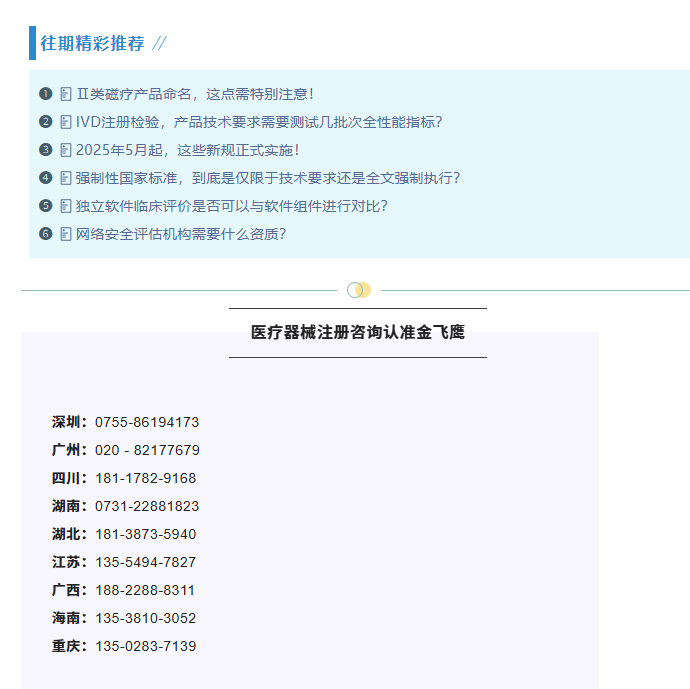Click the 往期精彩推荐 section heading
This screenshot has width=690, height=689.
92,43
